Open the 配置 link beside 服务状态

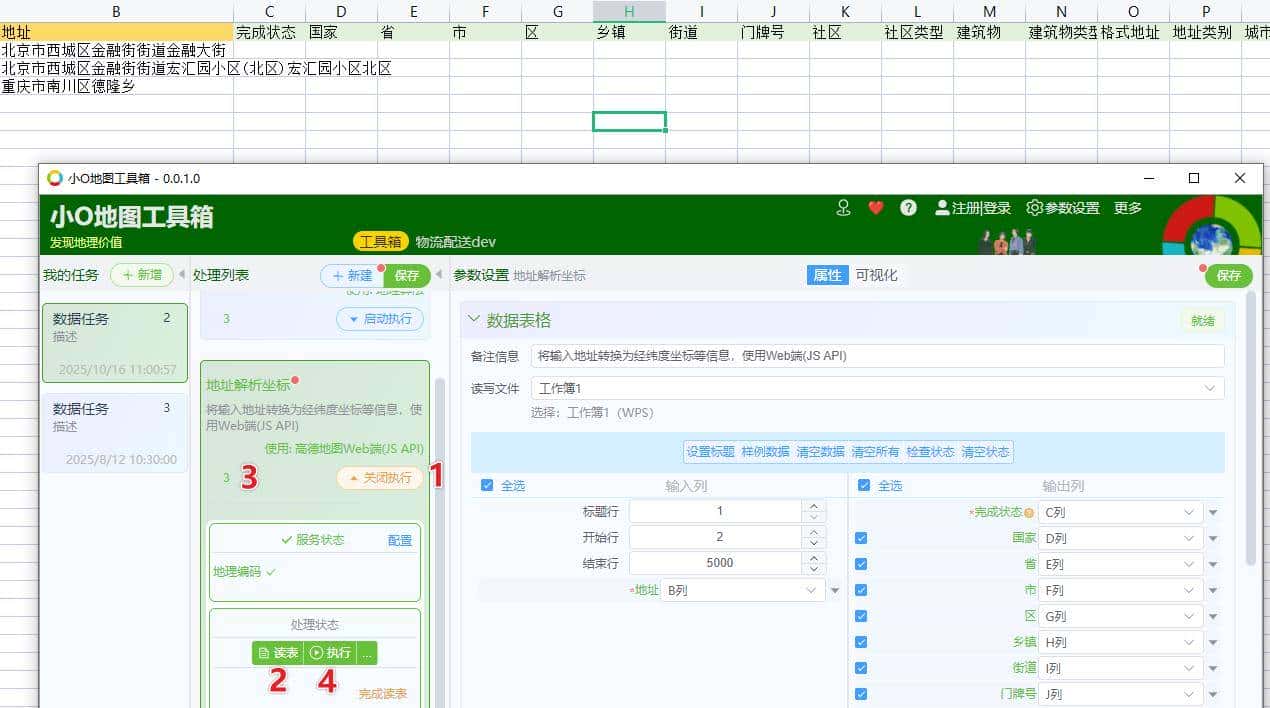coord(399,539)
